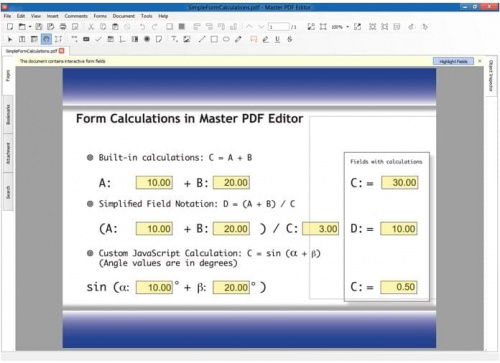Pick the Pencil drawing tool
The width and height of the screenshot is (500, 363).
click(238, 39)
